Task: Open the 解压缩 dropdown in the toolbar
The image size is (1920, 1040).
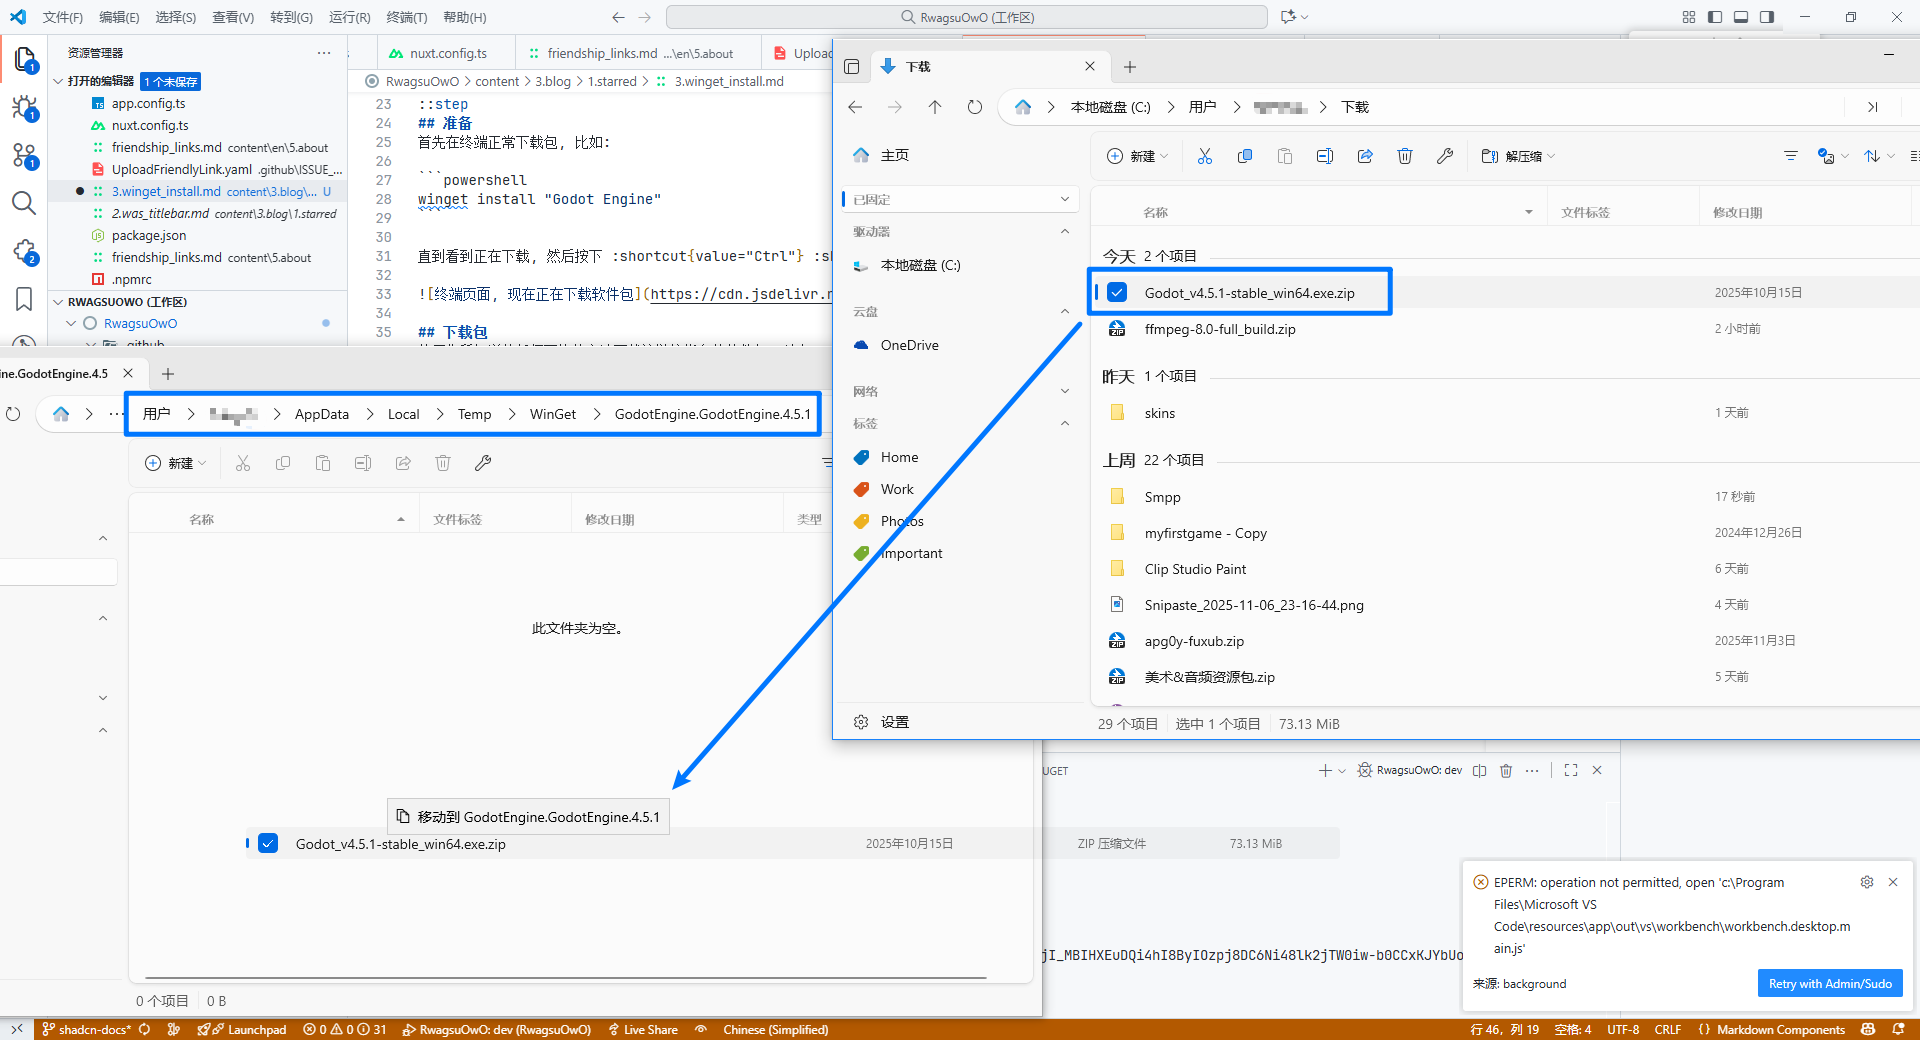Action: (1518, 156)
